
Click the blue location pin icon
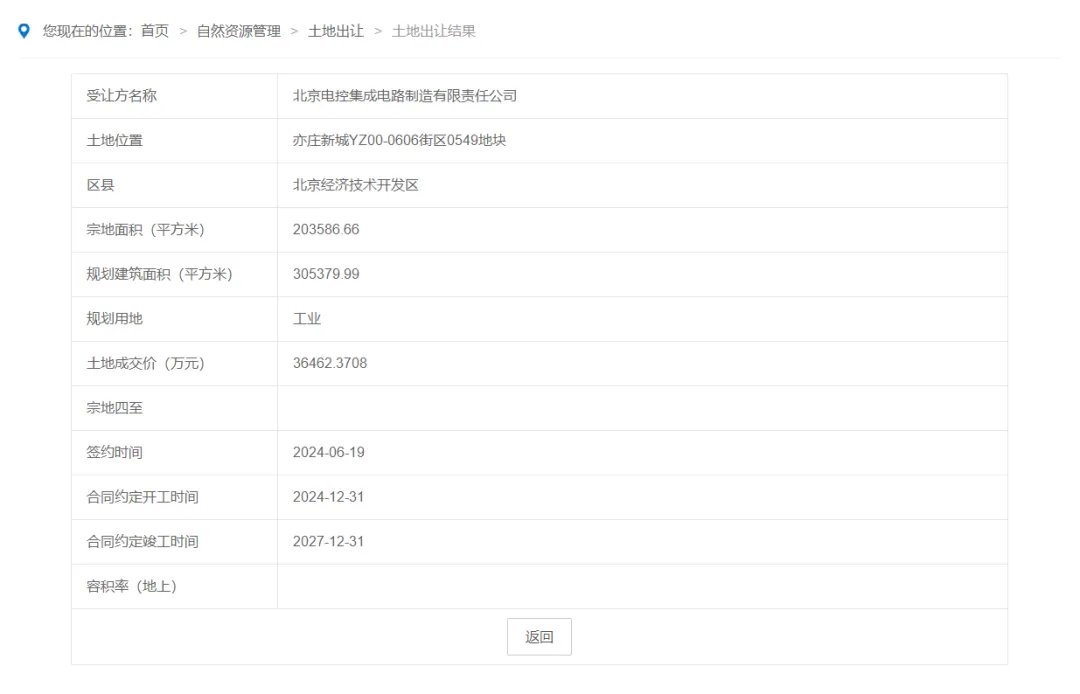pyautogui.click(x=24, y=31)
